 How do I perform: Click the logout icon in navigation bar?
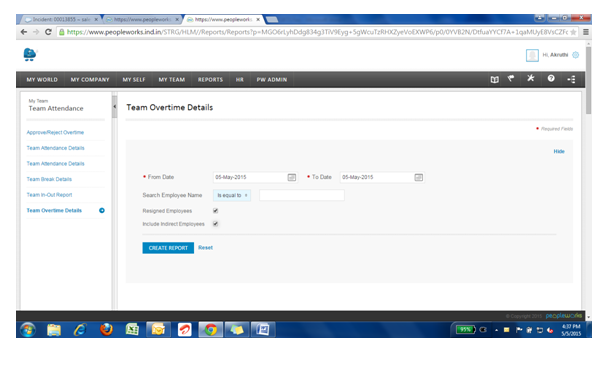coord(571,79)
